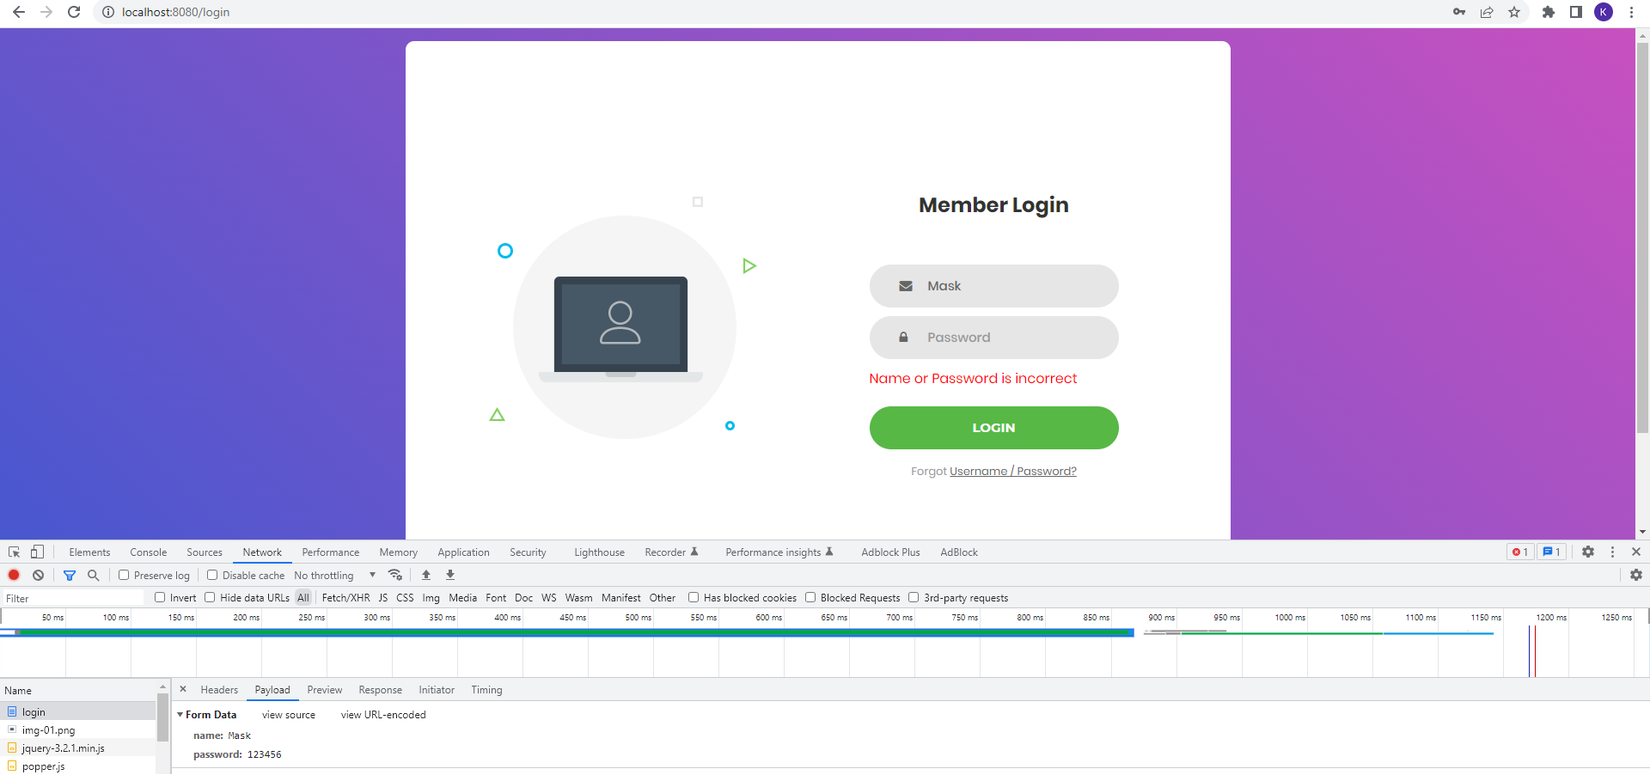Toggle the device toolbar icon

[x=37, y=552]
